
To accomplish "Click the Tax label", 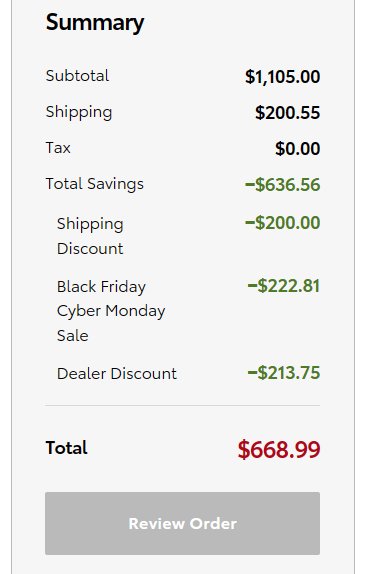I will pyautogui.click(x=58, y=148).
